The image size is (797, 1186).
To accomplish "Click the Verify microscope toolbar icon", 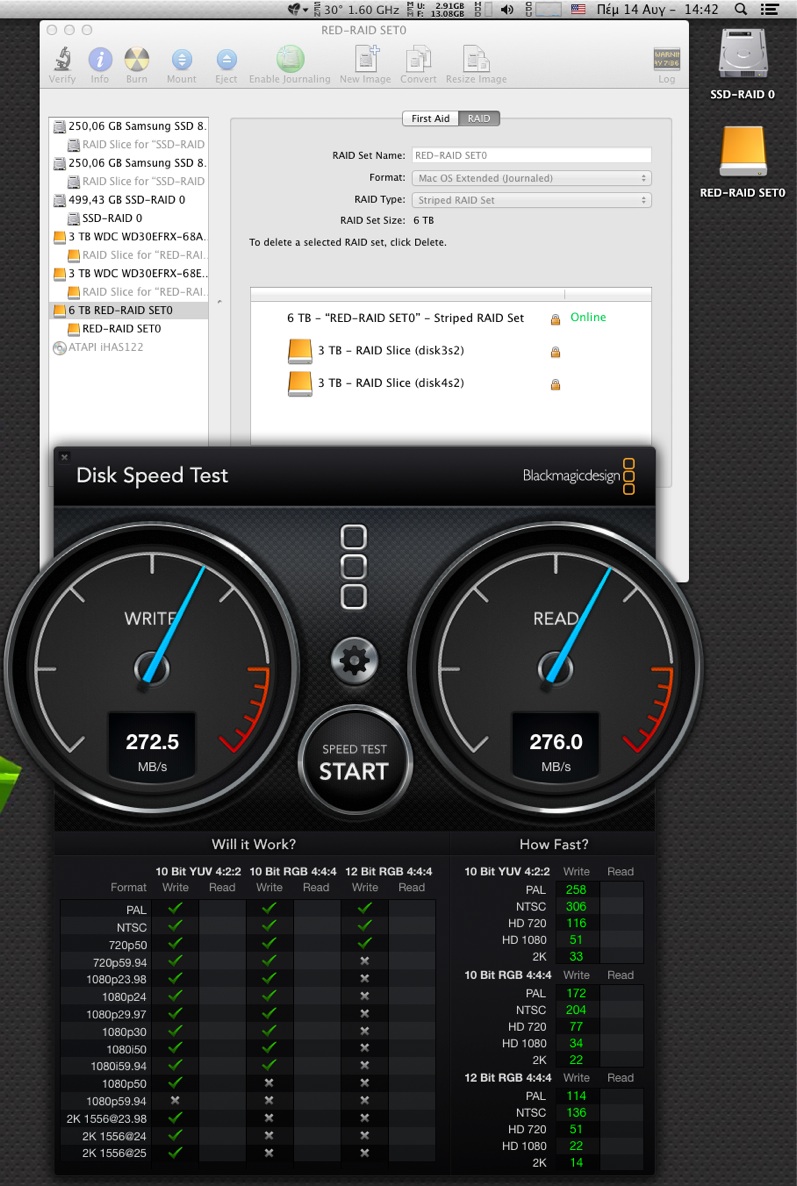I will point(62,59).
